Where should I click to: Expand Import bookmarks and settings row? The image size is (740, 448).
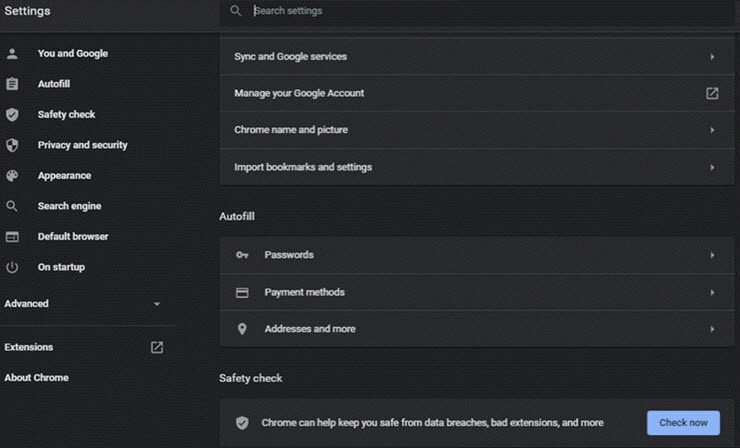pyautogui.click(x=712, y=167)
